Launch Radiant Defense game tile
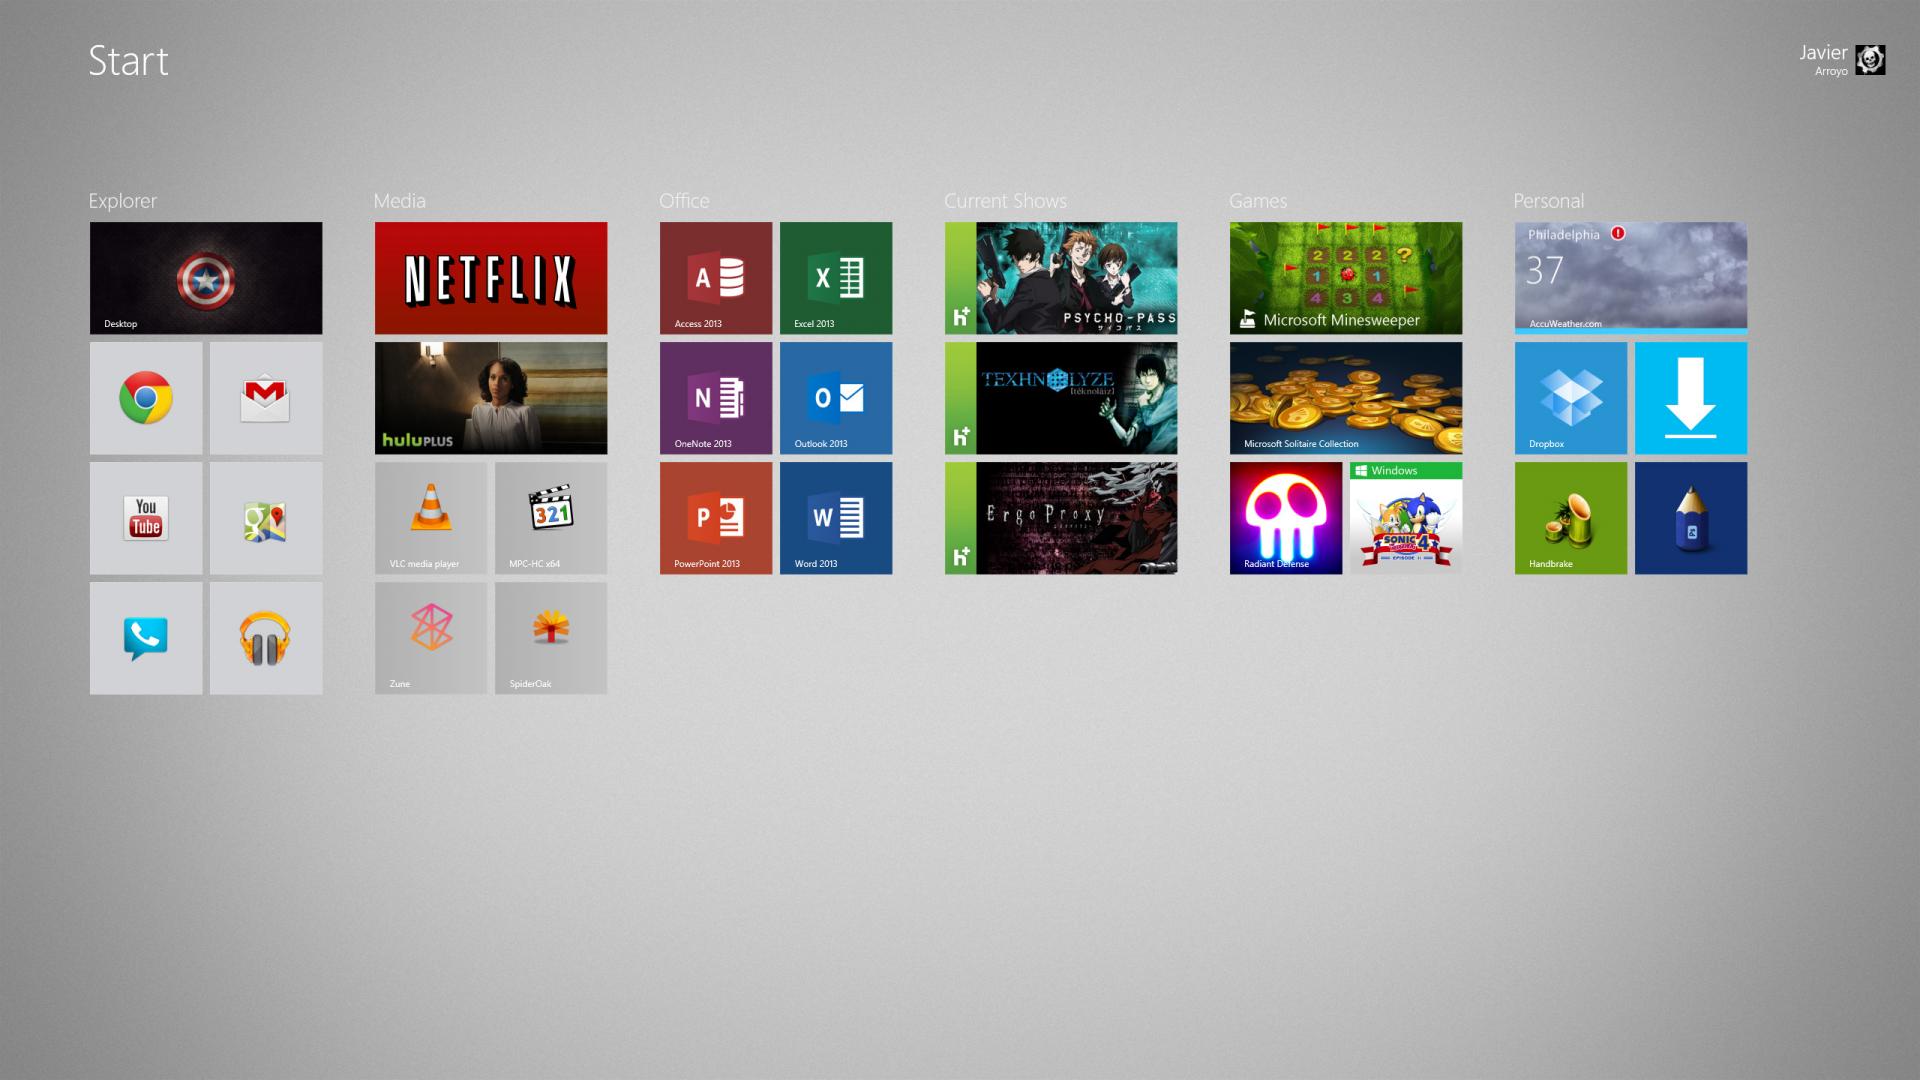This screenshot has width=1920, height=1080. [x=1286, y=518]
